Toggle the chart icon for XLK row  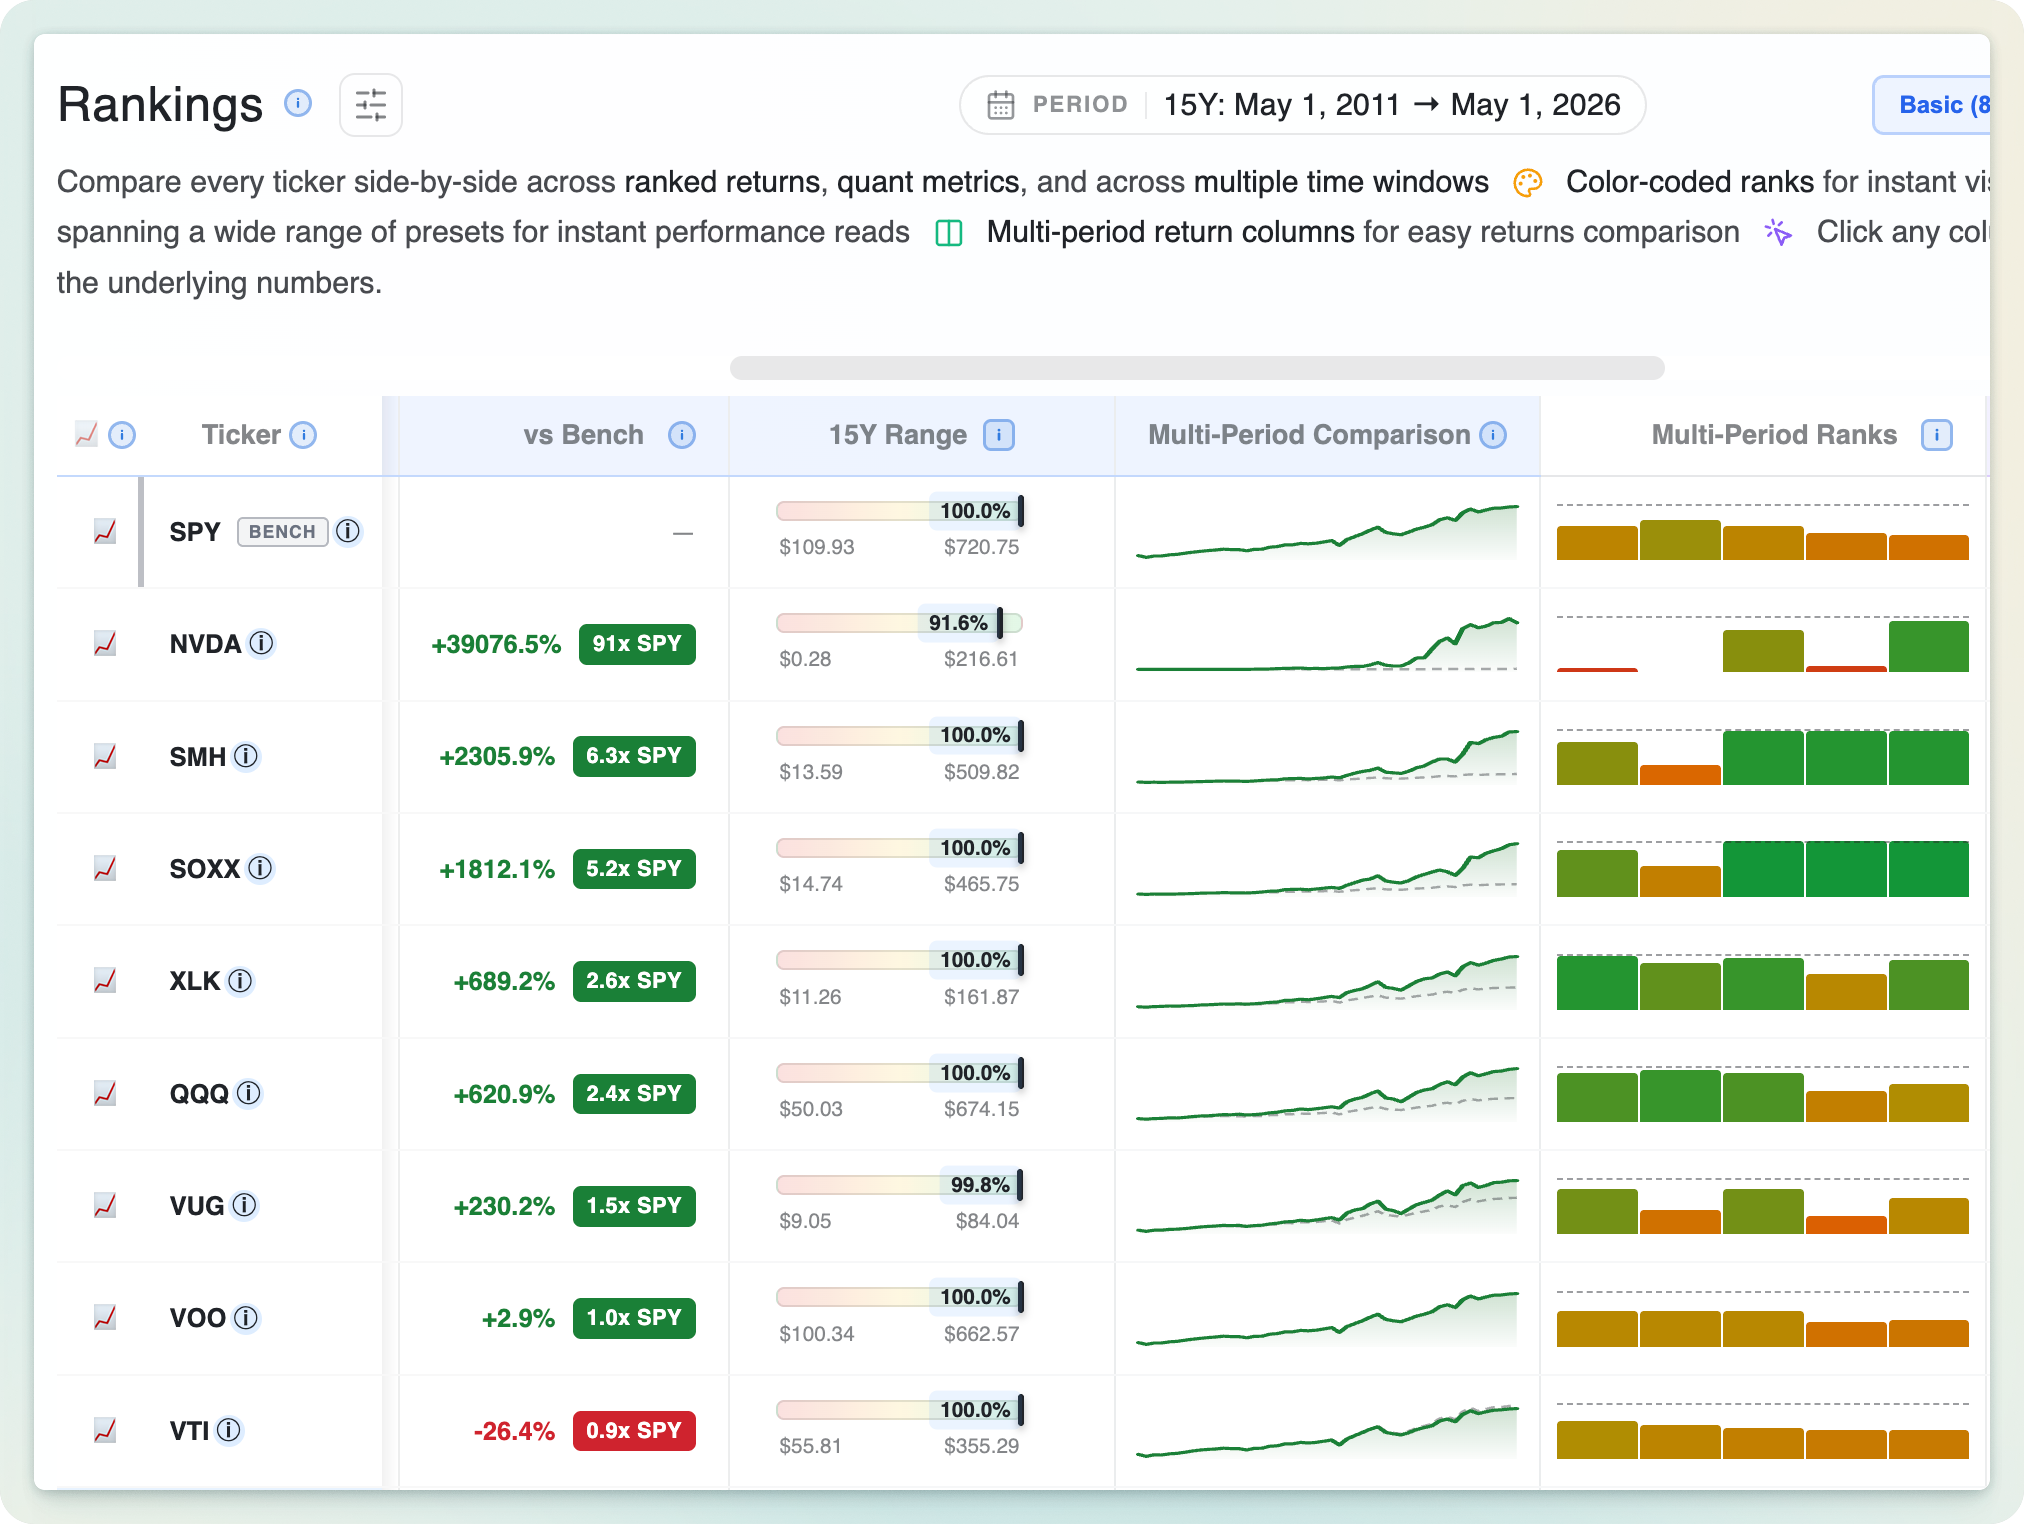[105, 981]
